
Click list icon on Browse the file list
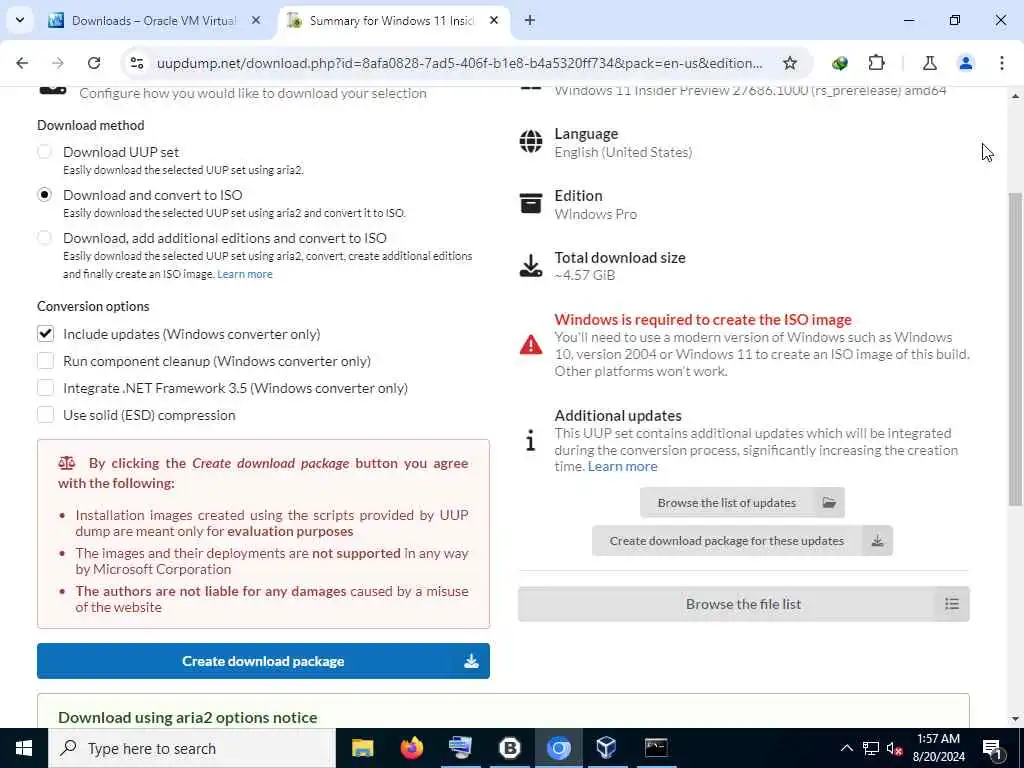point(952,604)
